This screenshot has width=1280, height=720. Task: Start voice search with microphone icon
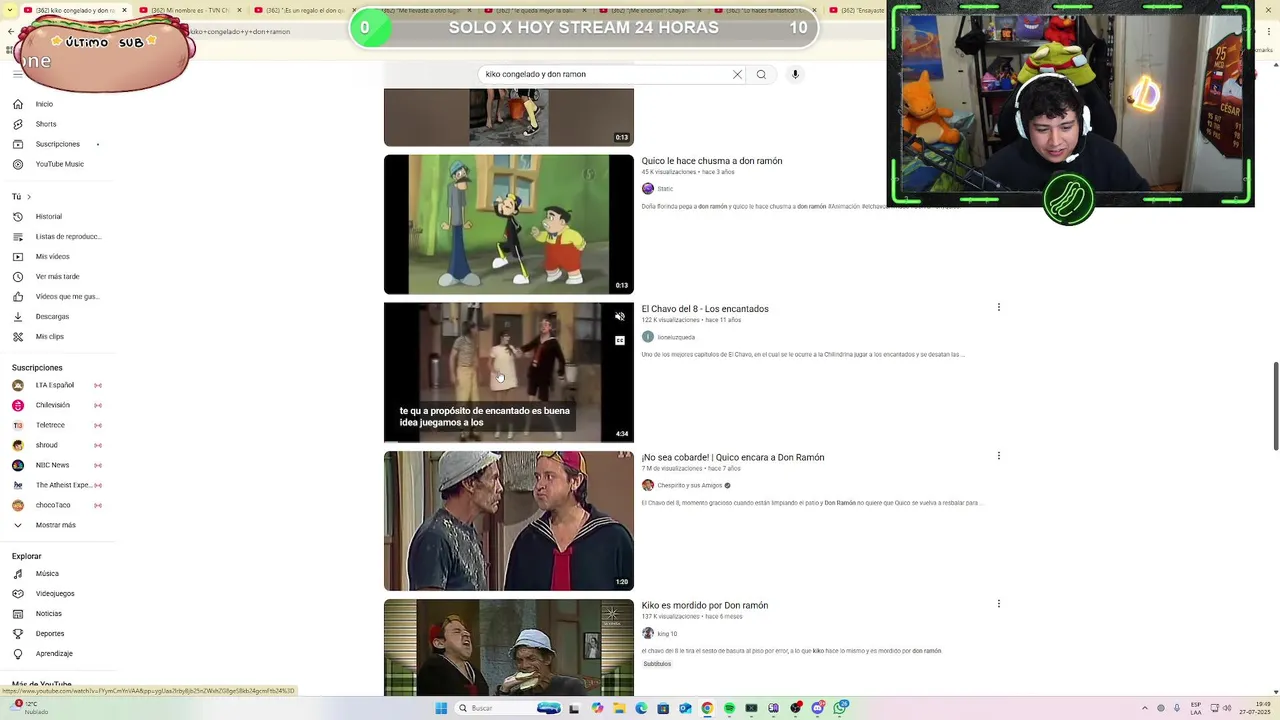pyautogui.click(x=795, y=74)
